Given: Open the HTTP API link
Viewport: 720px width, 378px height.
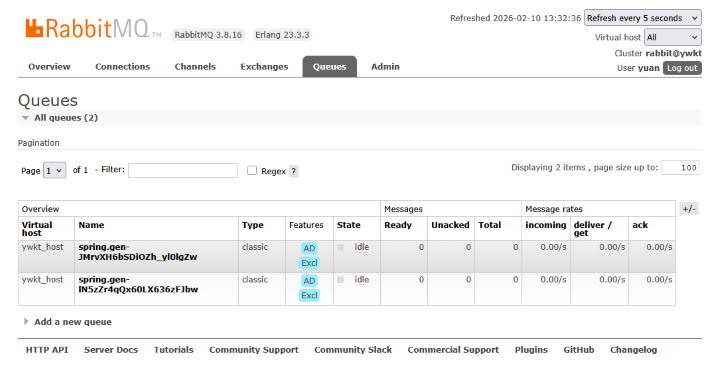Looking at the screenshot, I should coord(47,350).
